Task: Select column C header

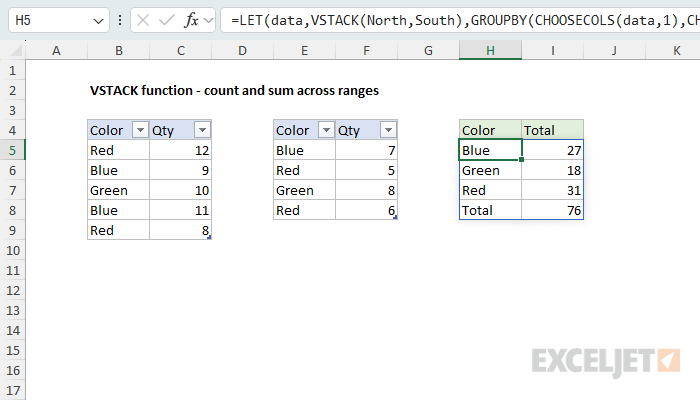Action: [x=181, y=50]
